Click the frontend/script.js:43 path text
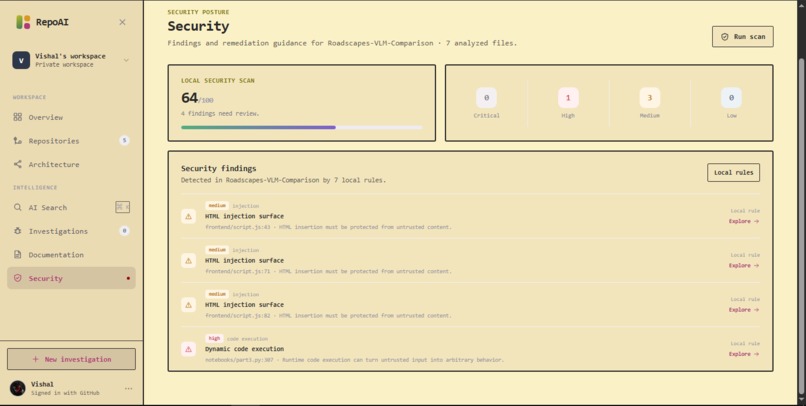 click(237, 227)
